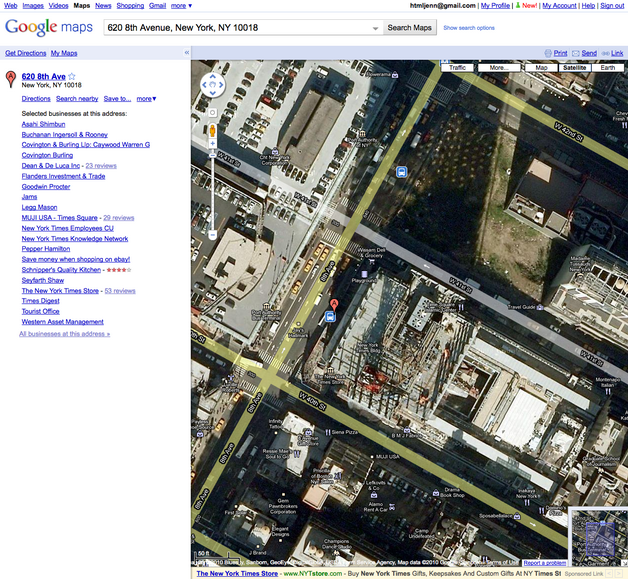The width and height of the screenshot is (628, 579).
Task: Open Western Asset Management link
Action: pos(62,322)
